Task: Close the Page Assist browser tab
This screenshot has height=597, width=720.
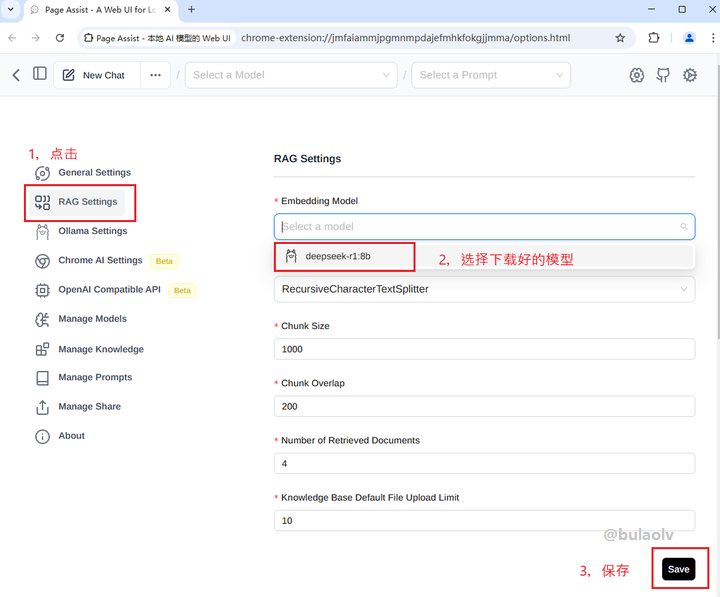Action: point(168,9)
